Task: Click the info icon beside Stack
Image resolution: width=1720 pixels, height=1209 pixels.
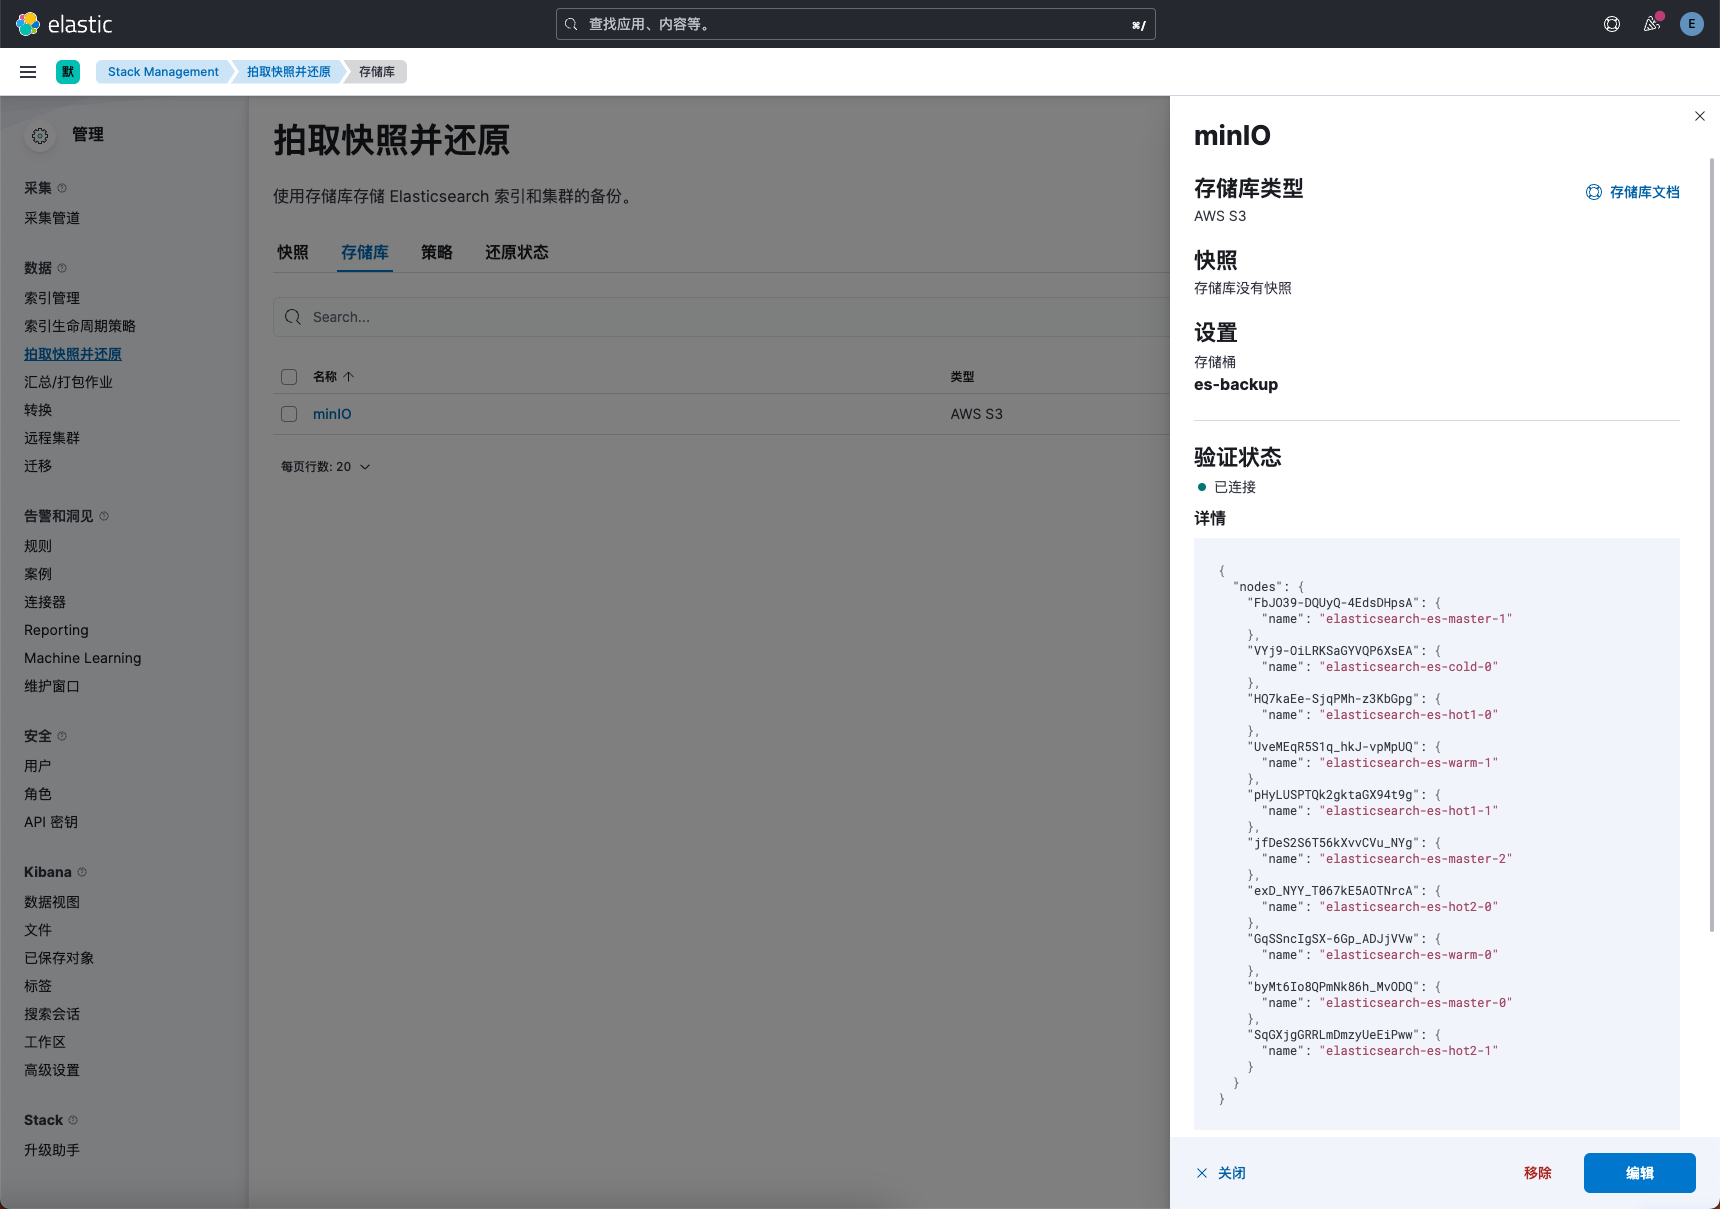Action: [73, 1120]
